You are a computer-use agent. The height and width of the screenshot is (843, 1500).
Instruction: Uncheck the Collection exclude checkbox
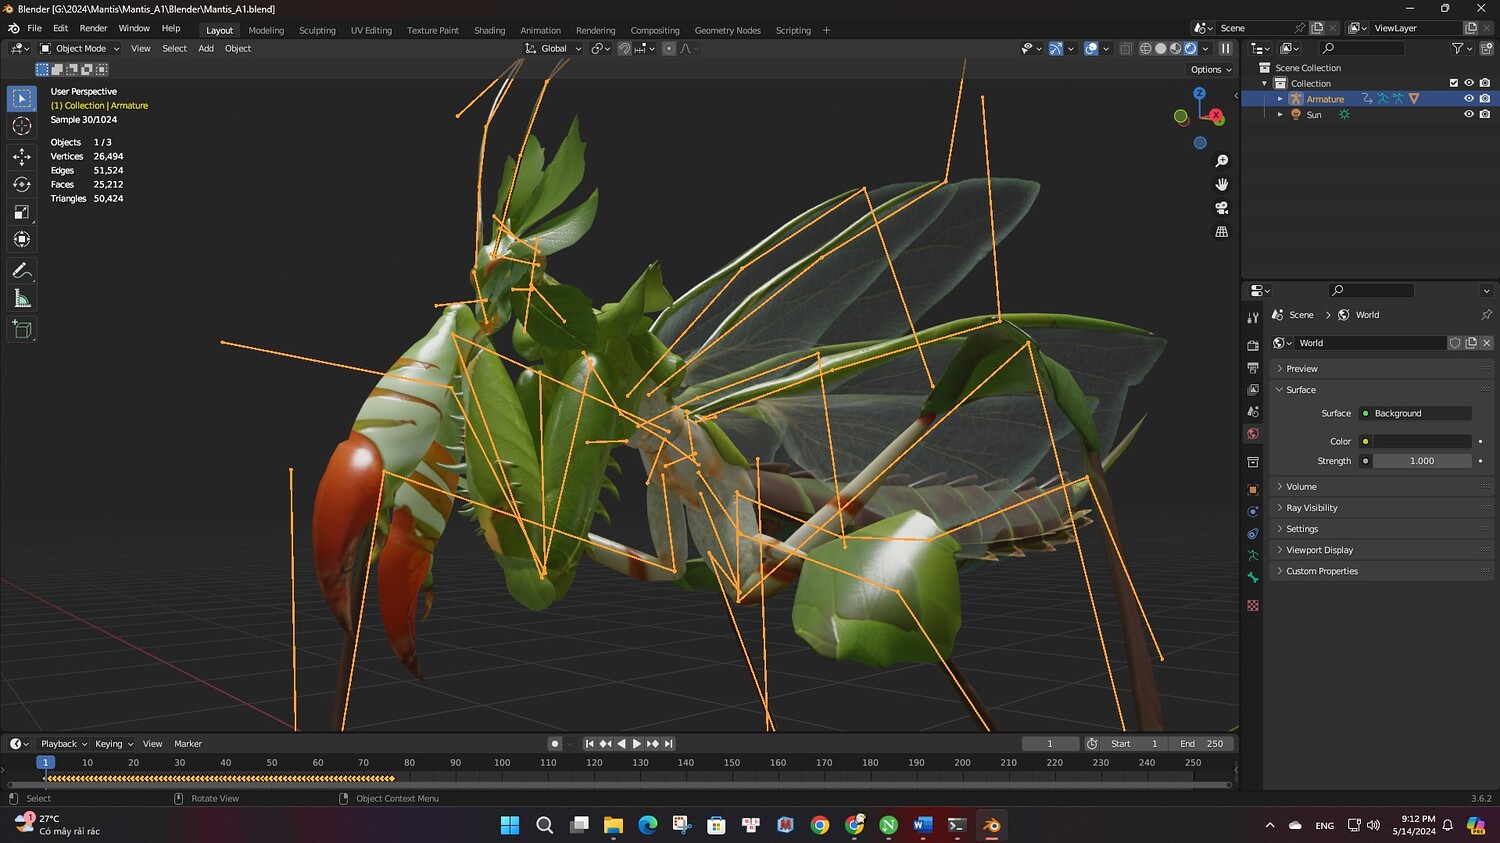[x=1454, y=83]
